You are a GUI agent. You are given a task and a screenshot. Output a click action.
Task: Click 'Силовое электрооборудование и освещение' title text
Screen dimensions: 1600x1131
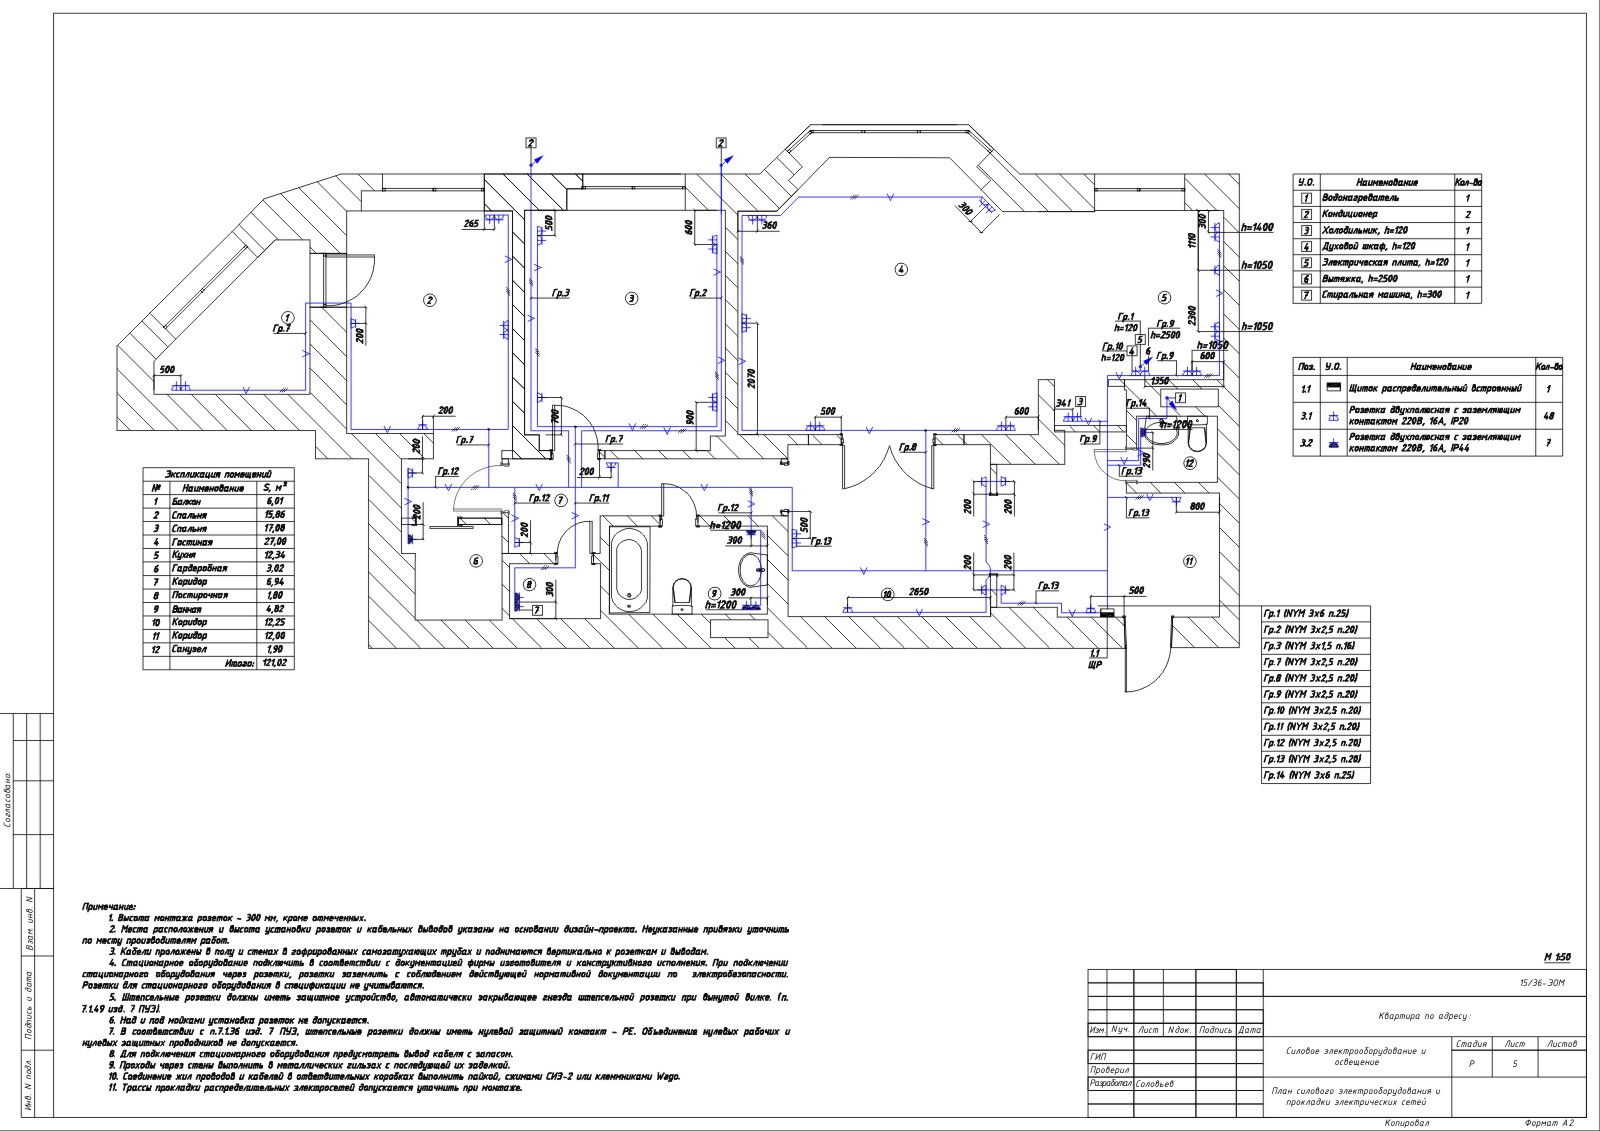1354,1056
